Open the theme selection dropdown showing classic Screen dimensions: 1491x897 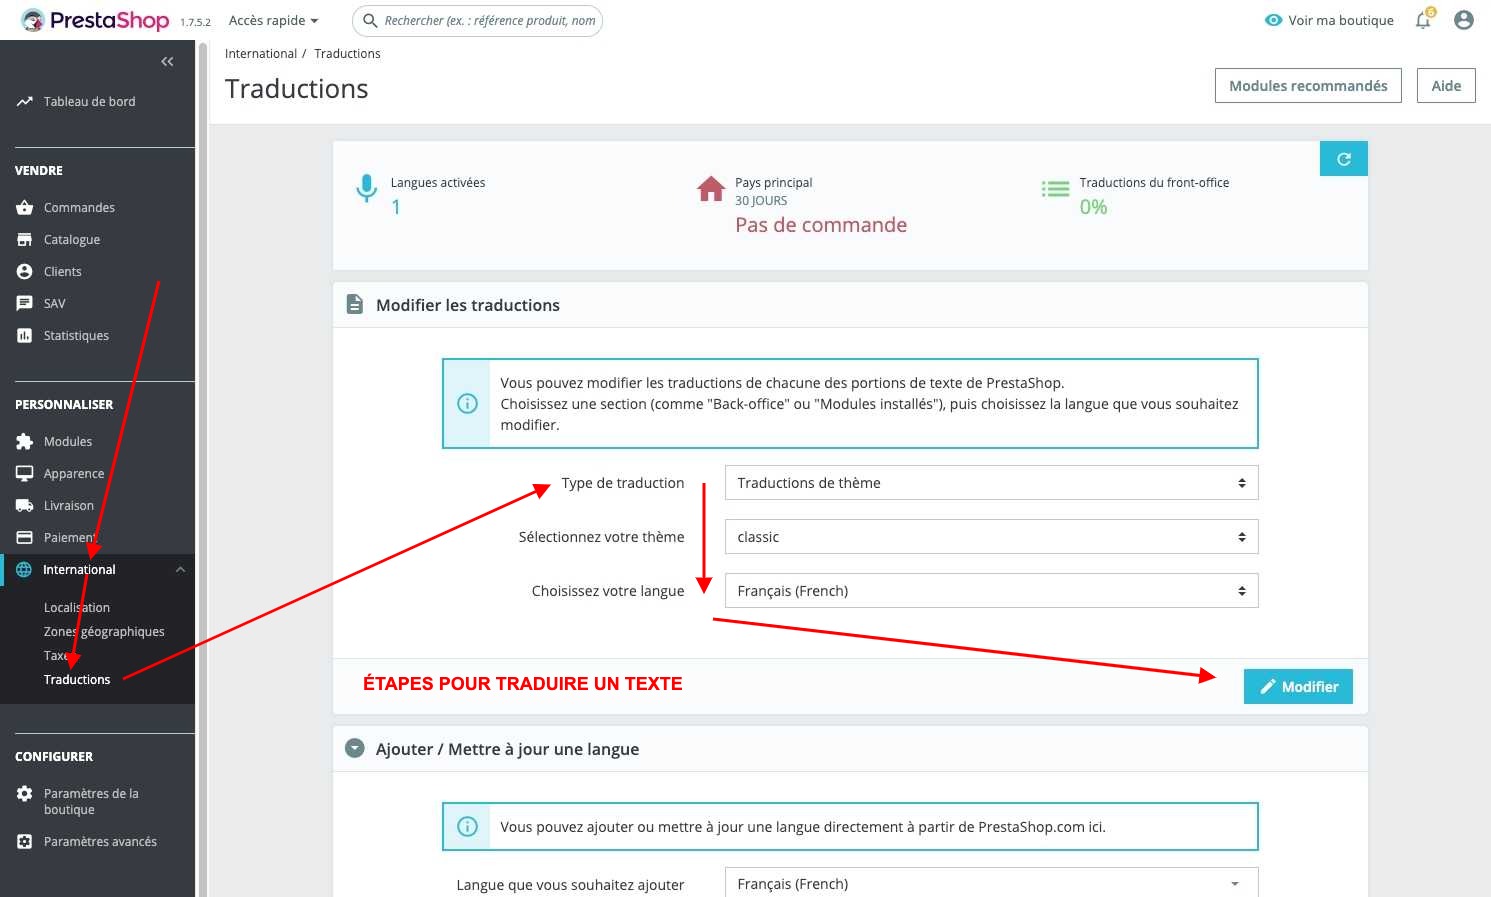990,537
